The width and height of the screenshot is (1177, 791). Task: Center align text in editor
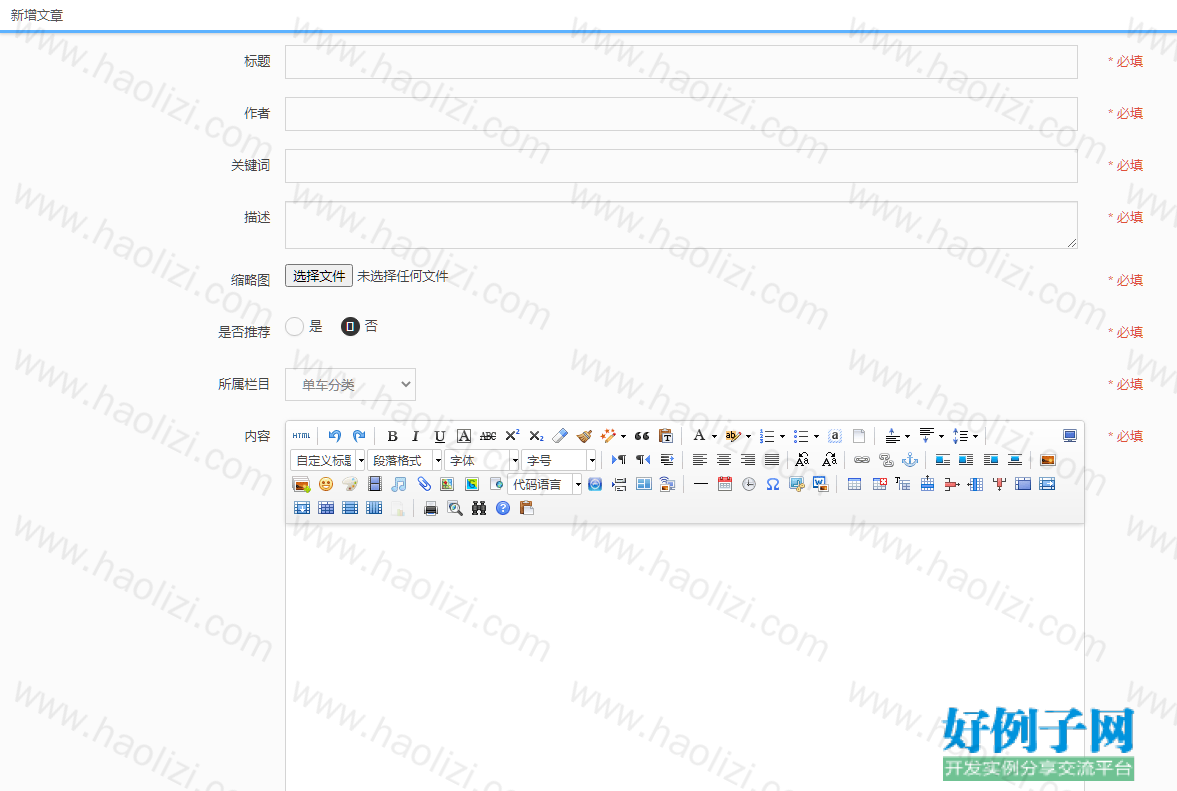[x=724, y=460]
